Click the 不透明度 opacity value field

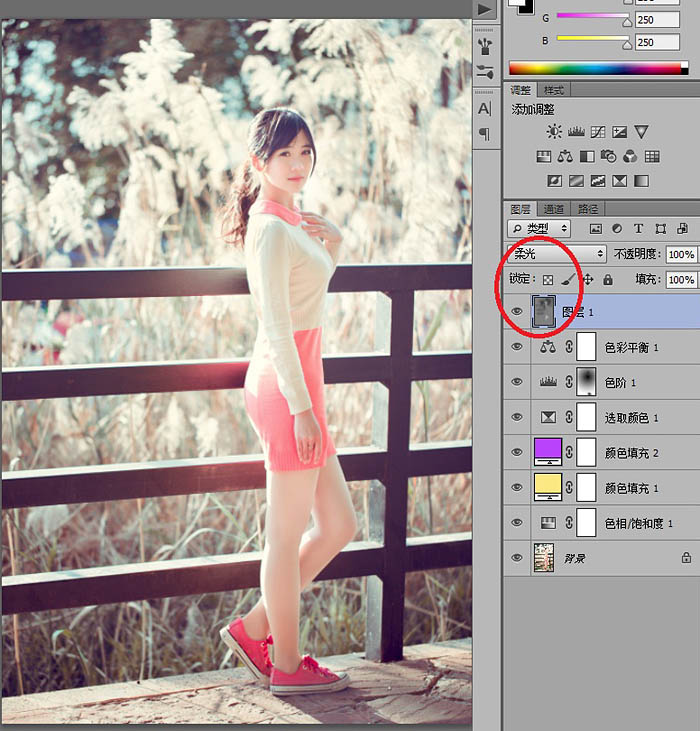coord(680,255)
